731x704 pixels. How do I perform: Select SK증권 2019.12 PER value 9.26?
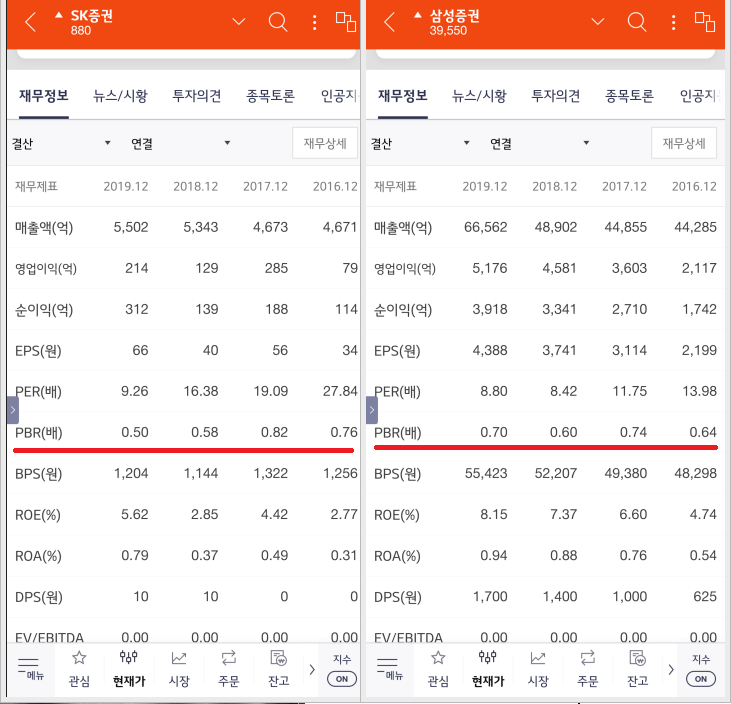tap(135, 391)
